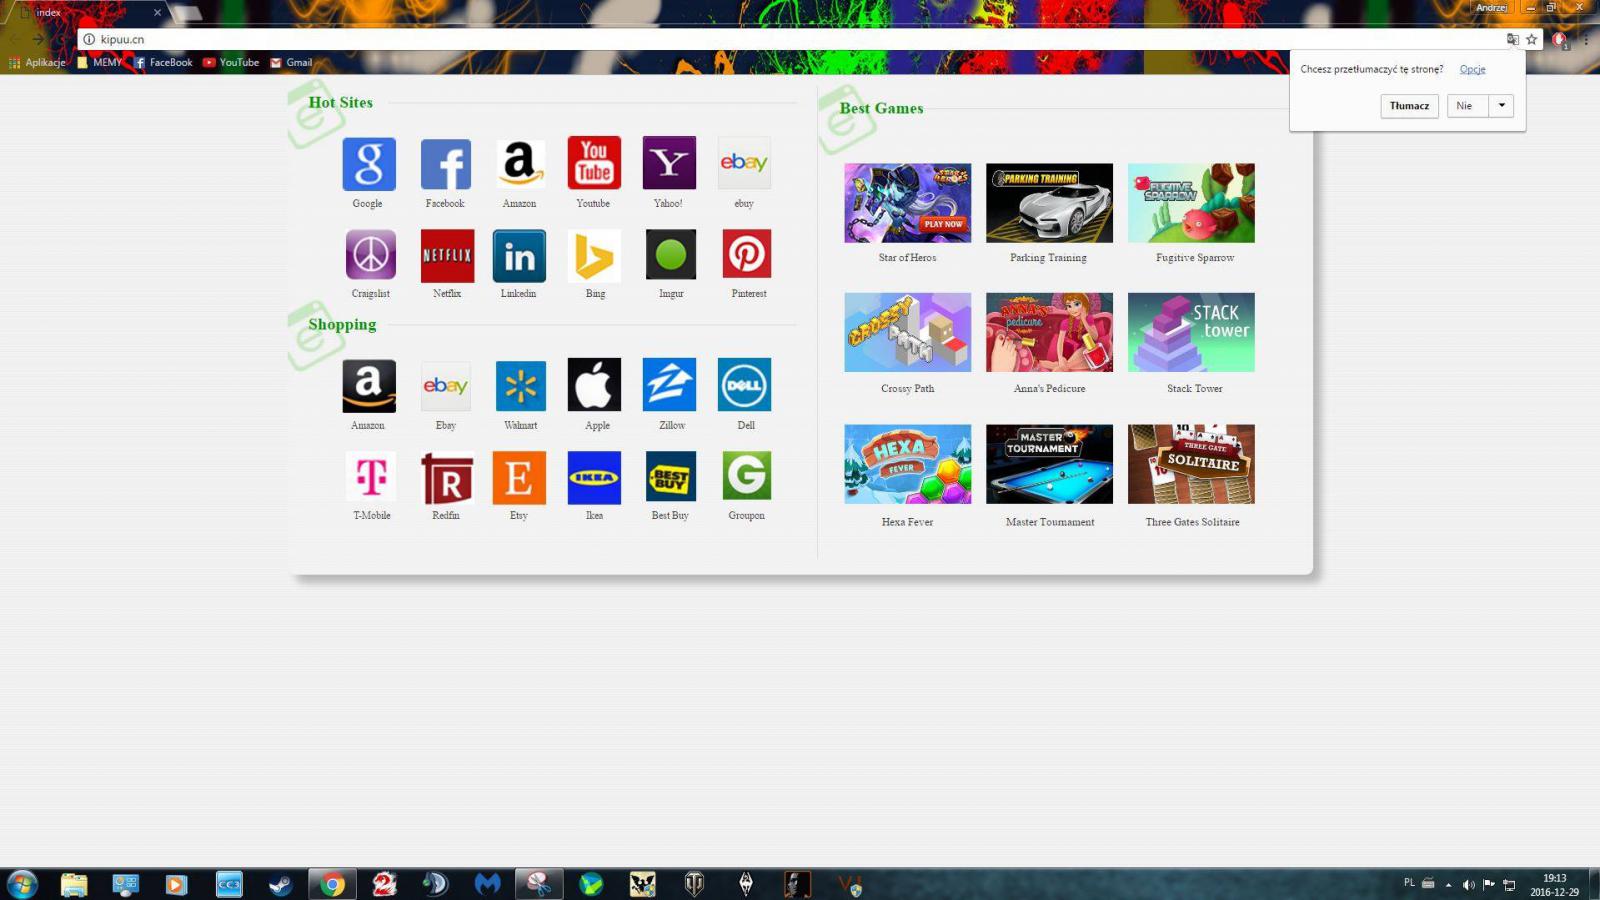Click the Walmart icon

[x=521, y=385]
